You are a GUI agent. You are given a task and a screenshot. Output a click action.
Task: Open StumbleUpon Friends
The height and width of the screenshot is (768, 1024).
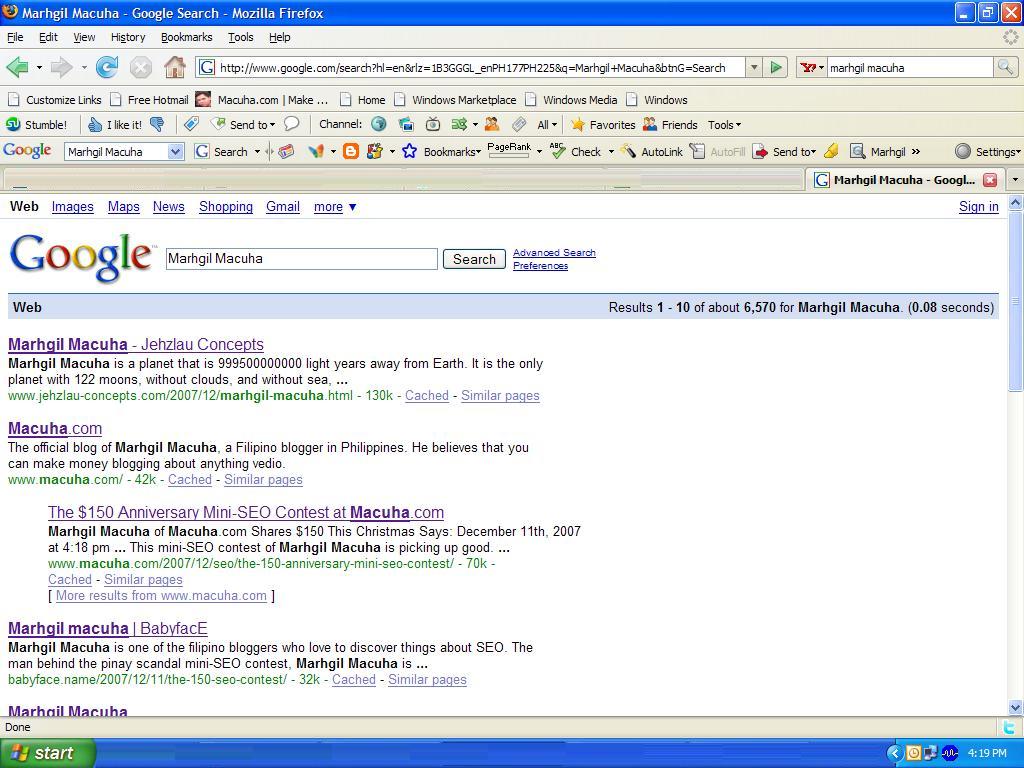(x=670, y=125)
